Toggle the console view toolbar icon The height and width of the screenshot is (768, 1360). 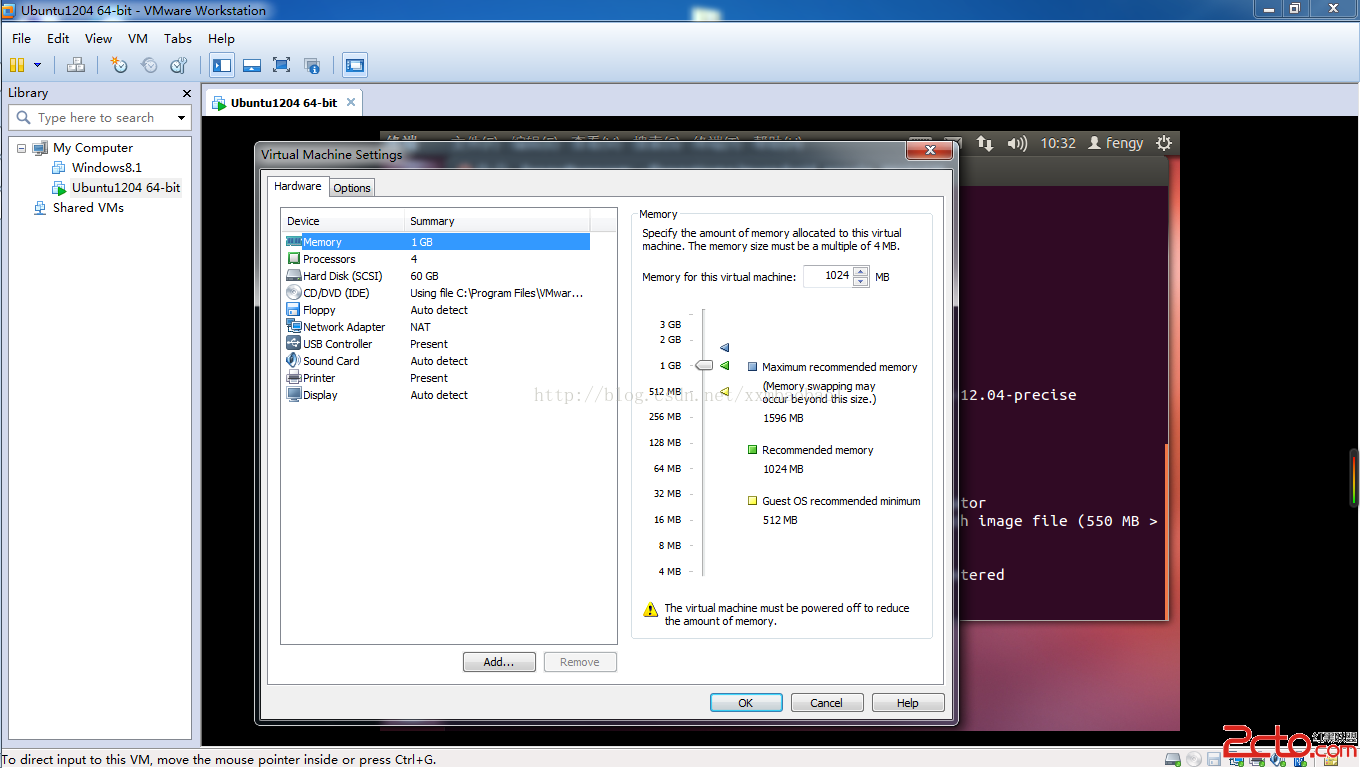click(x=355, y=65)
